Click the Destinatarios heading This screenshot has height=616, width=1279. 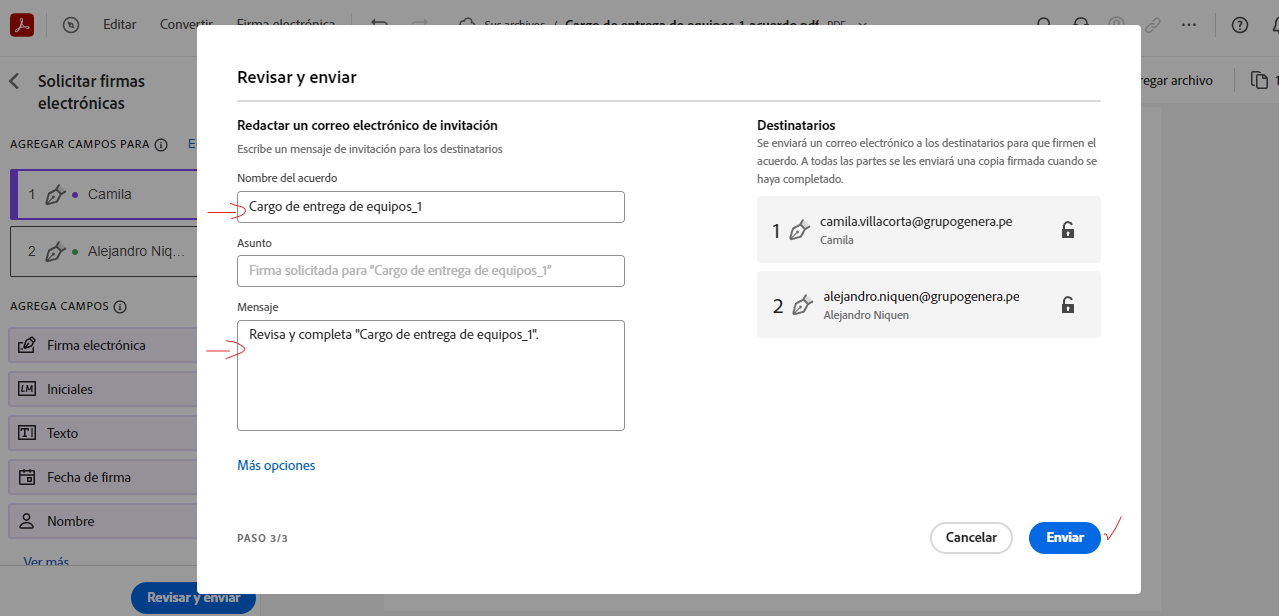796,126
